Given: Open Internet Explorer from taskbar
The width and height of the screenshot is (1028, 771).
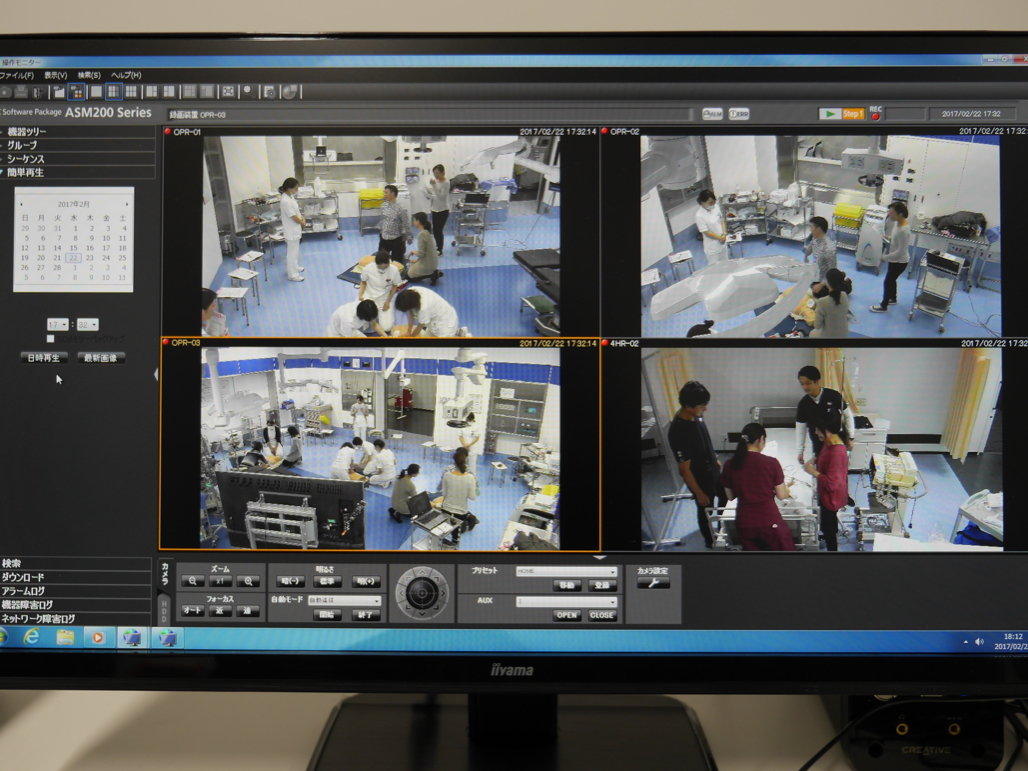Looking at the screenshot, I should coord(32,637).
